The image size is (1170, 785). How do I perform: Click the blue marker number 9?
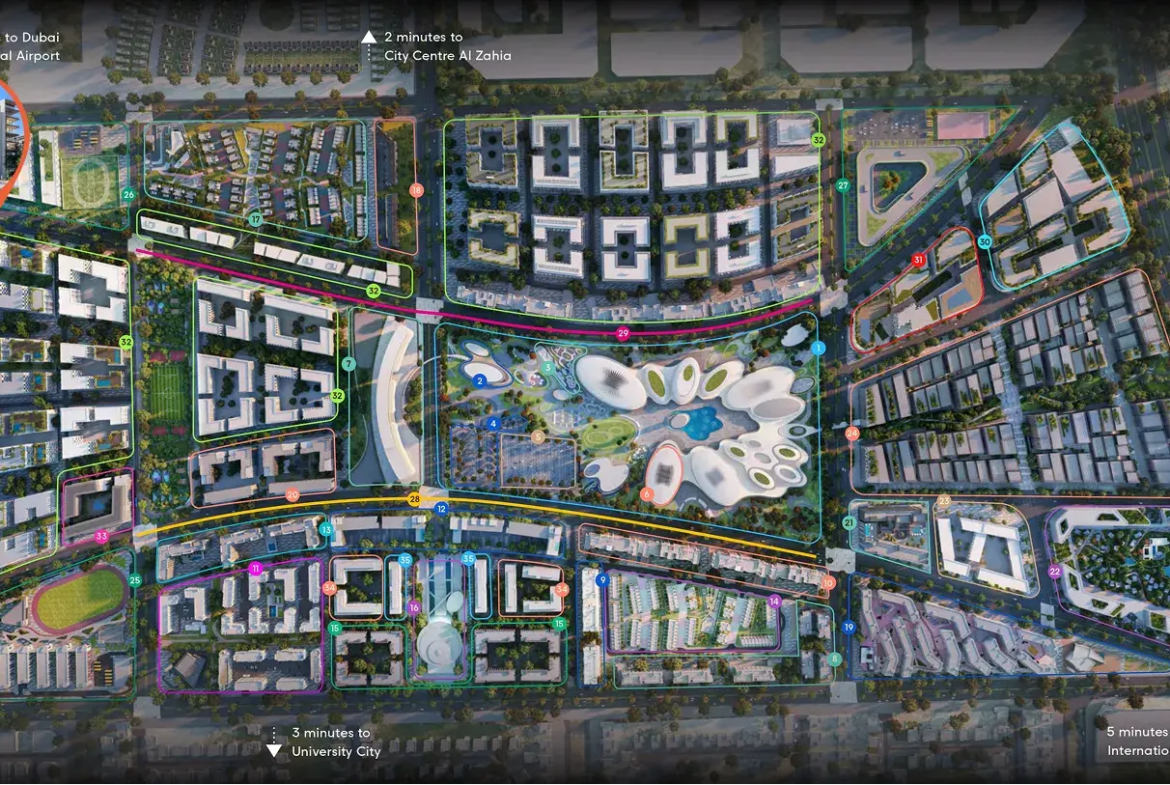(602, 579)
